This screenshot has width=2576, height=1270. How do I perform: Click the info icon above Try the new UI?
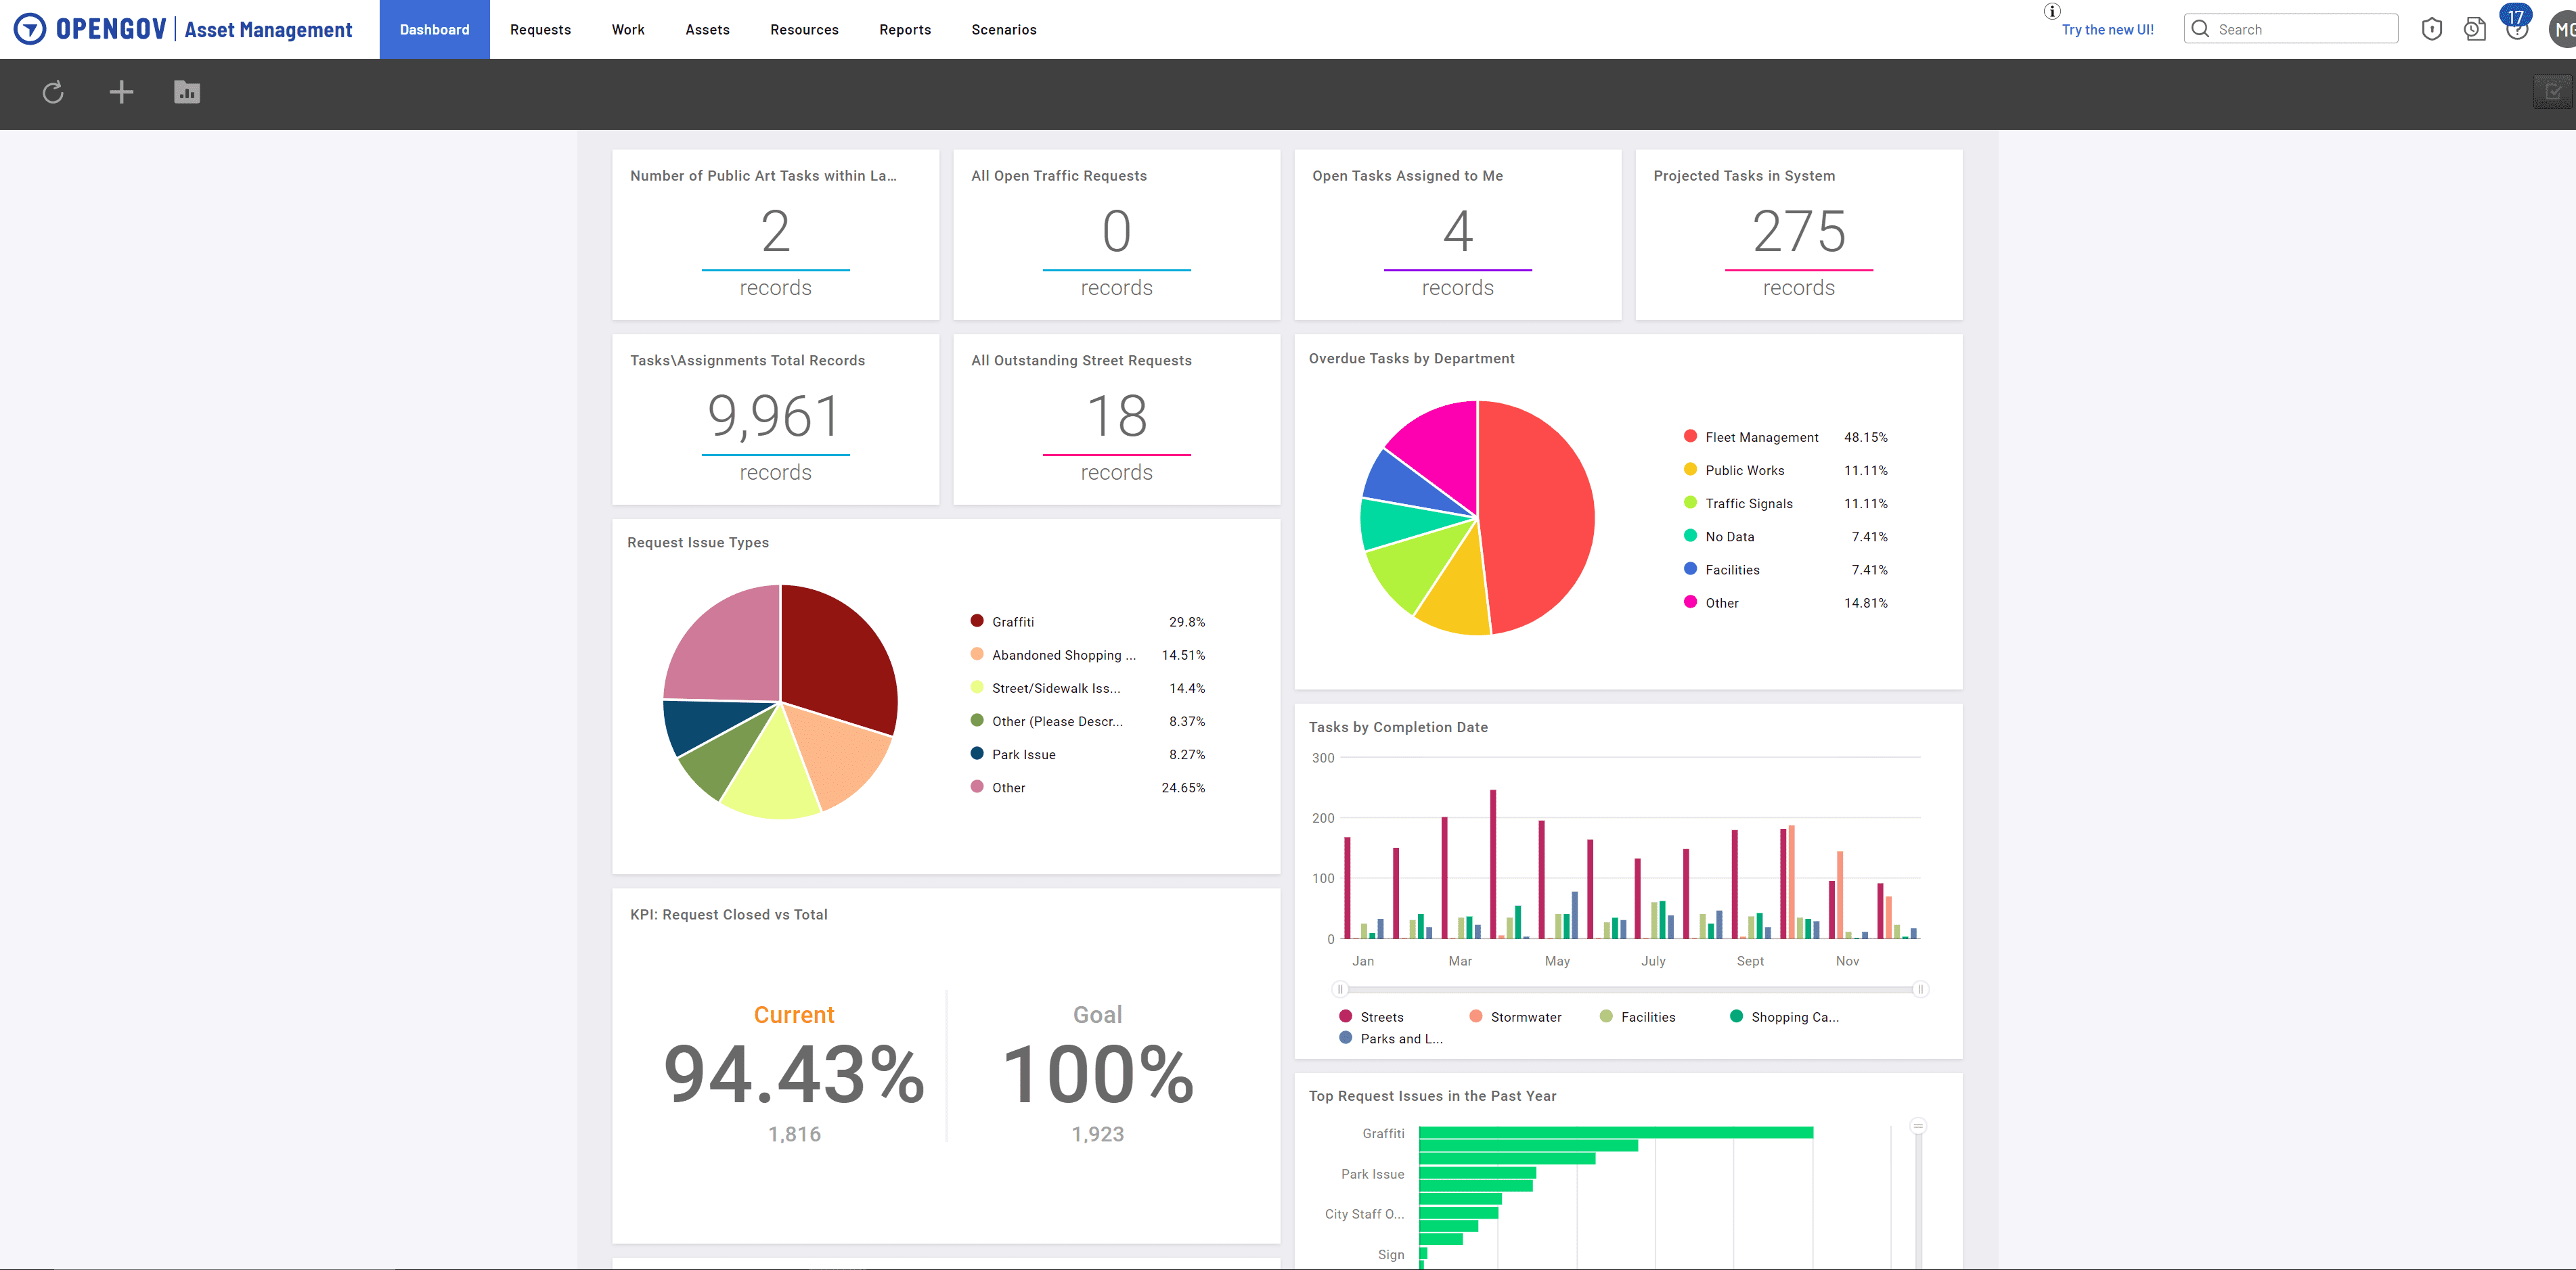pos(2052,11)
